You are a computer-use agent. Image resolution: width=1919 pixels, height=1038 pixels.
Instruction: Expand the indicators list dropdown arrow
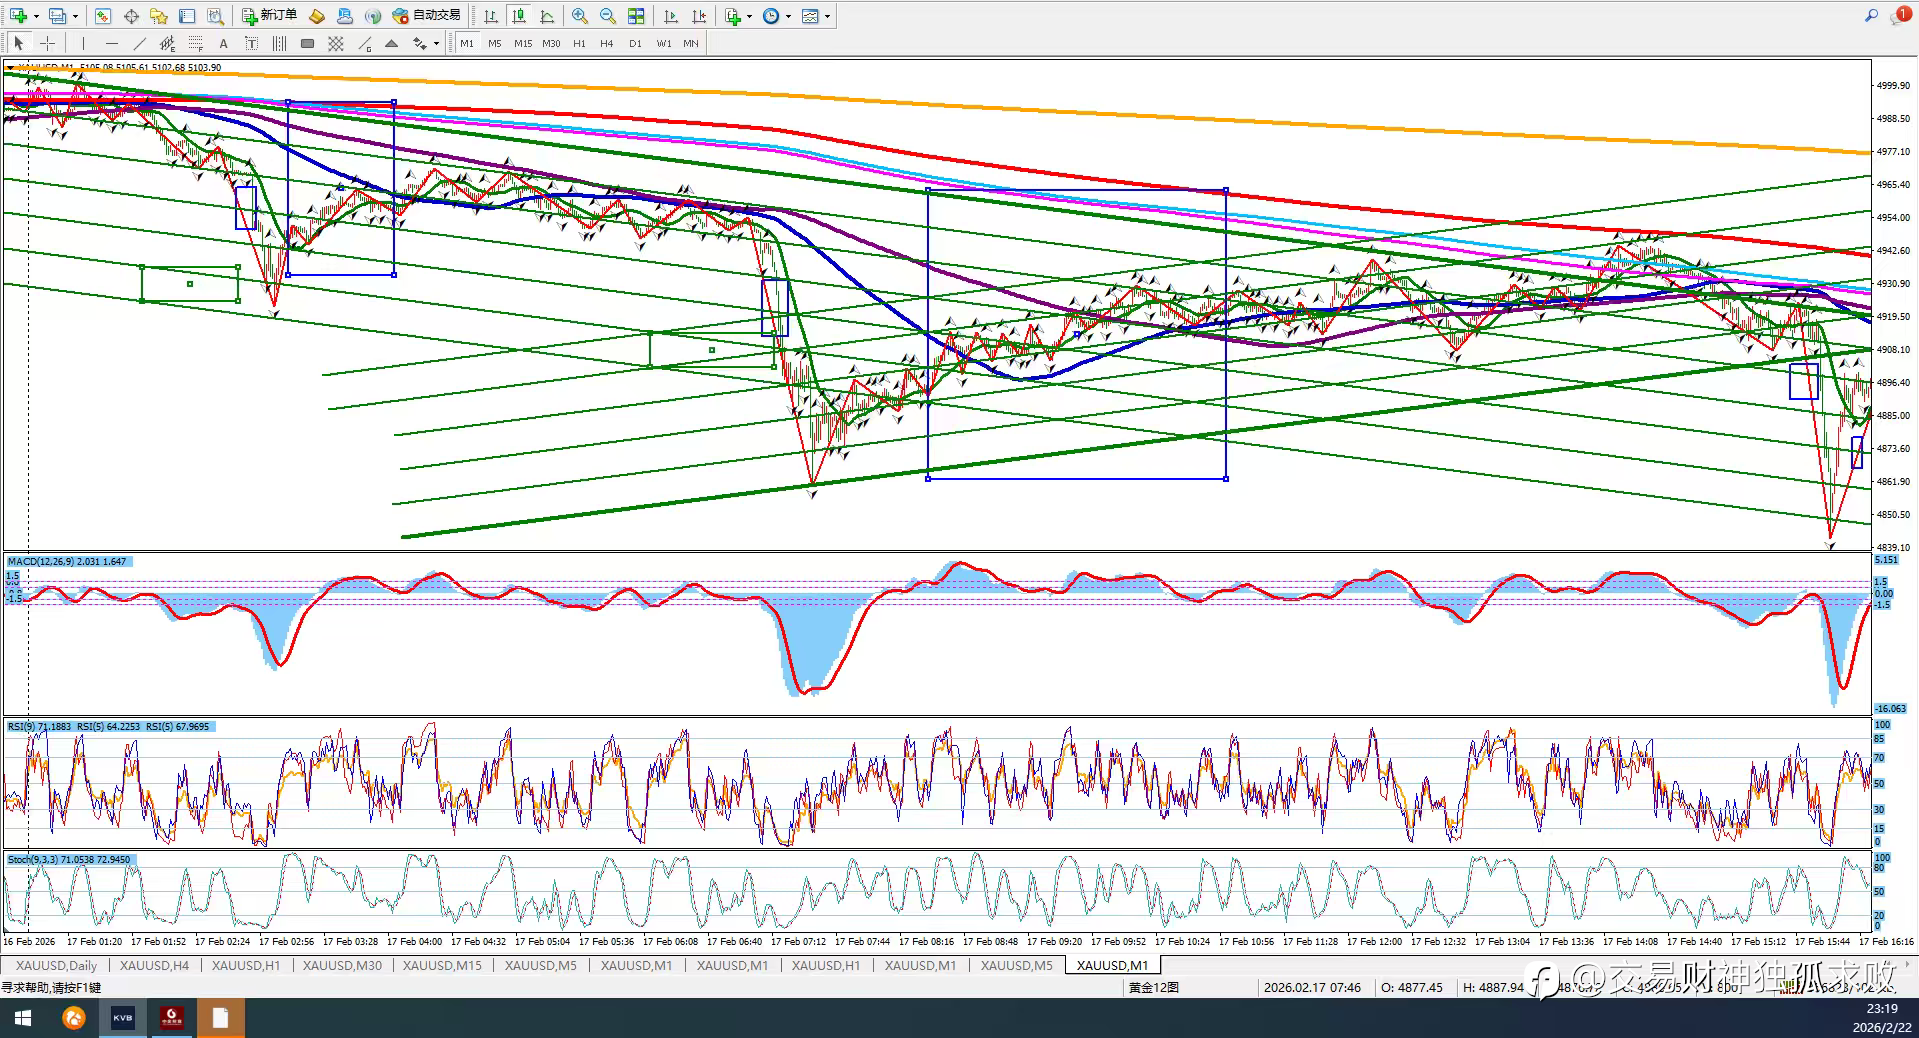point(749,16)
